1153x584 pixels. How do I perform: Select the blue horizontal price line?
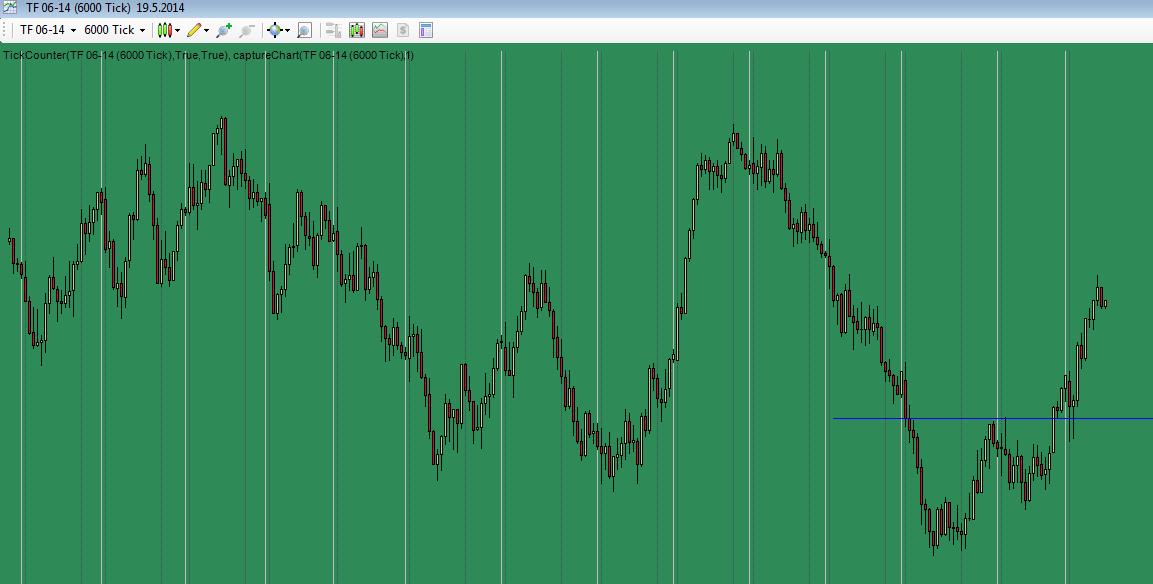pyautogui.click(x=993, y=419)
